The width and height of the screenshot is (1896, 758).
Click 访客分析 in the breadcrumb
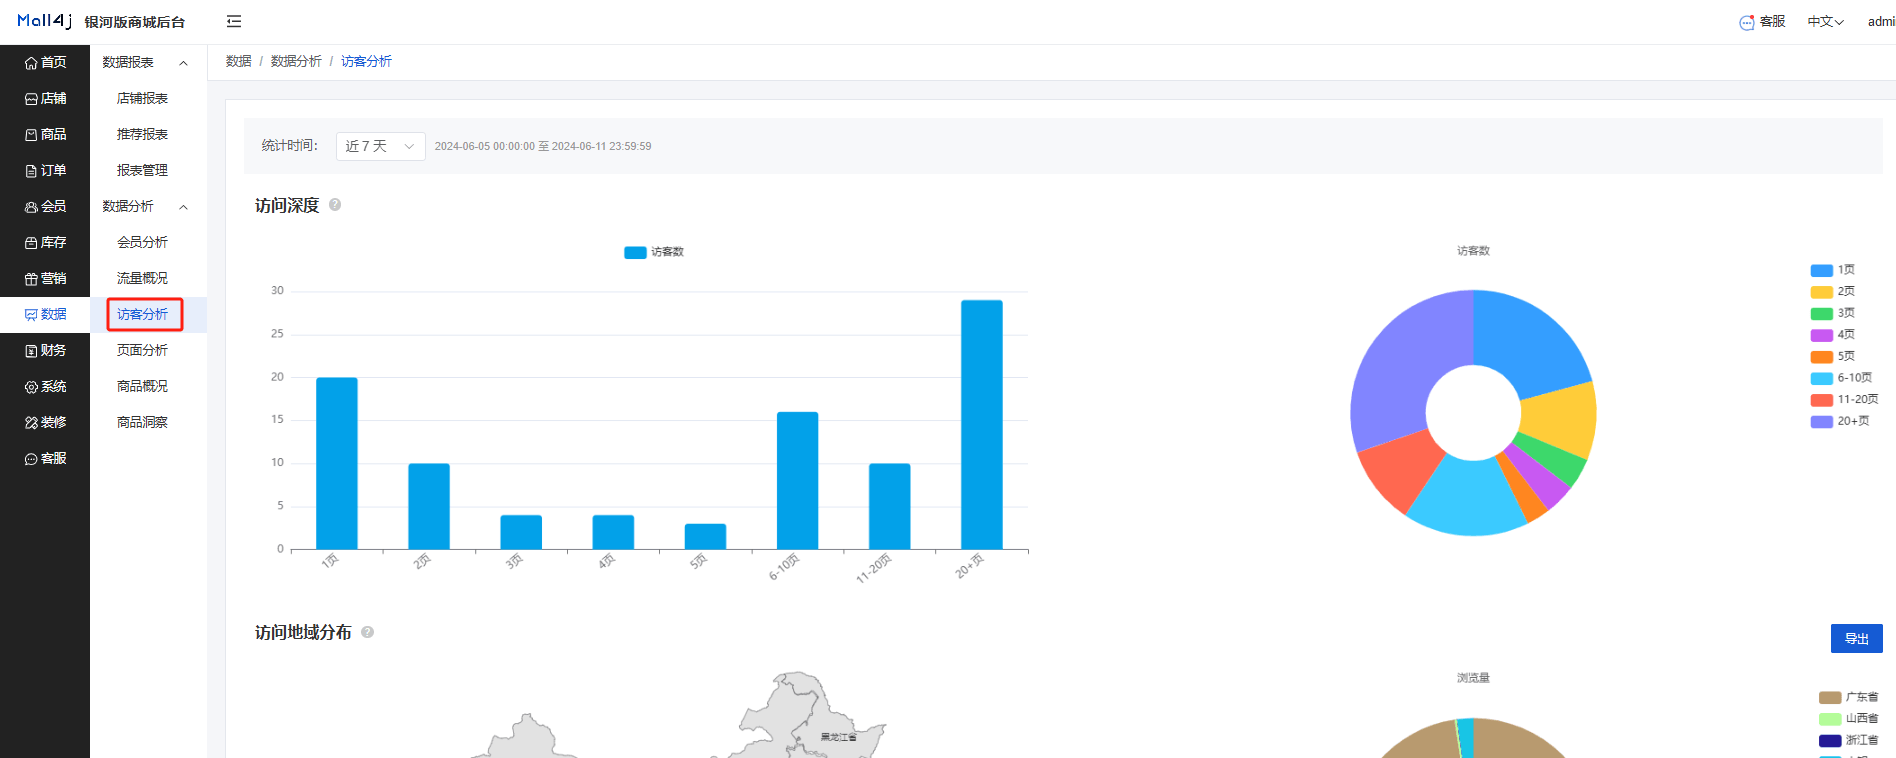coord(366,61)
